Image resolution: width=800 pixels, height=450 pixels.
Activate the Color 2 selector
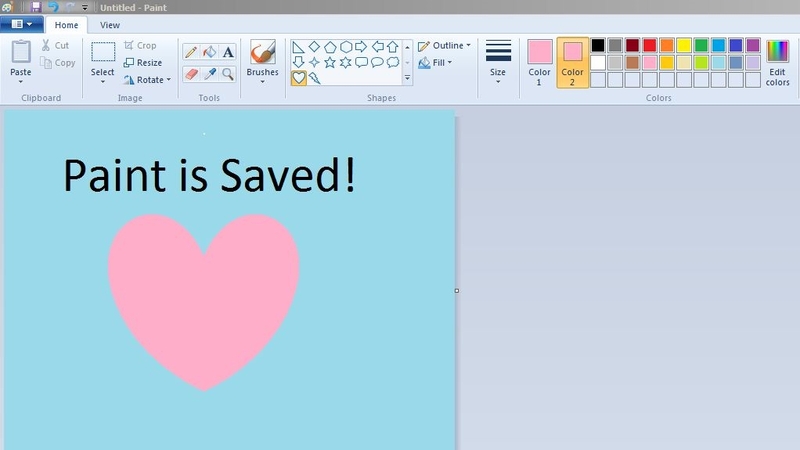pyautogui.click(x=572, y=60)
